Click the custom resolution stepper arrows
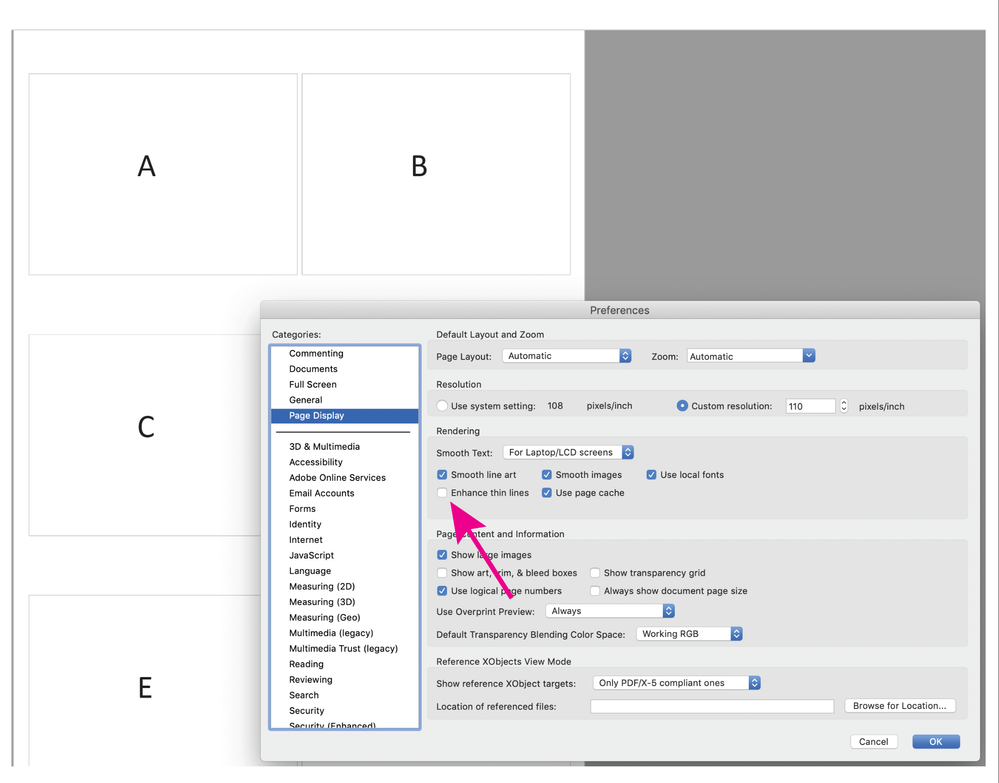Viewport: 999px width, 783px height. coord(844,406)
